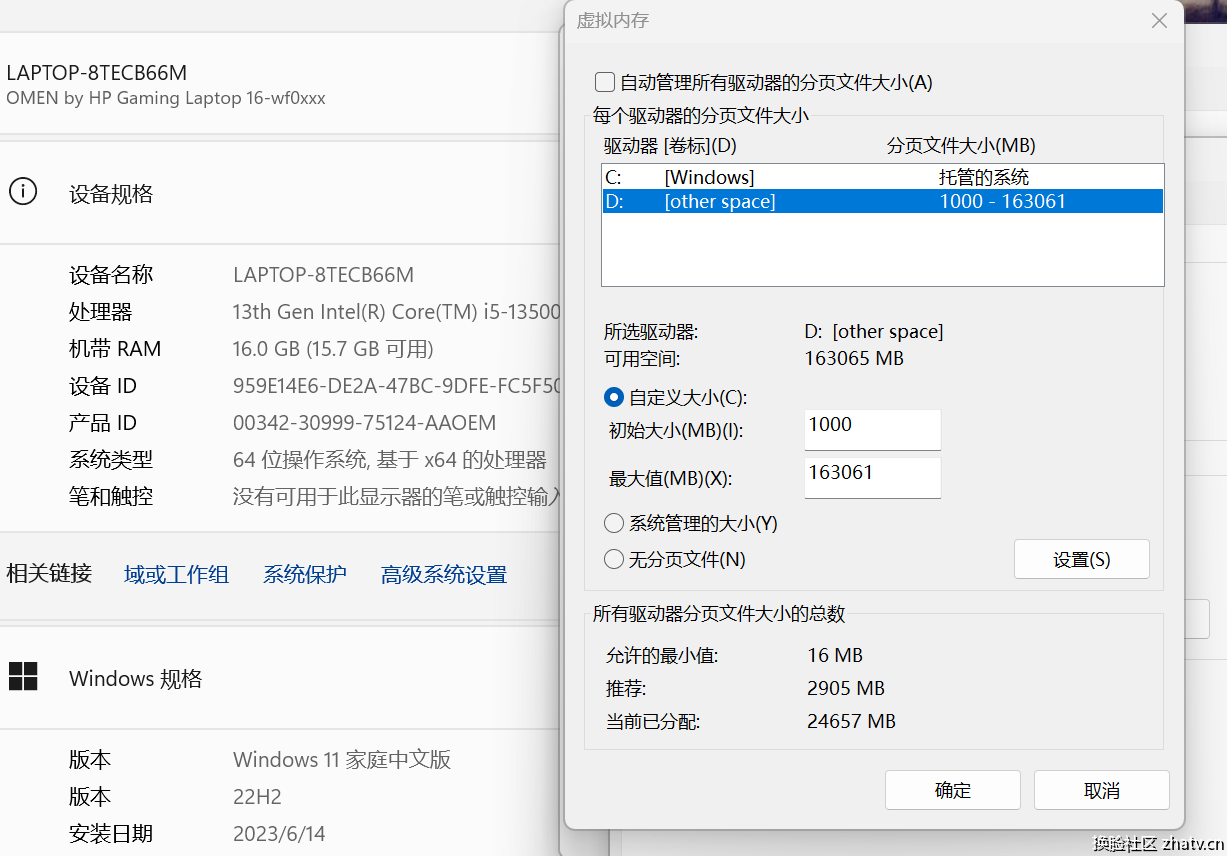Click the Windows 11 家庭中文版 edition value
The height and width of the screenshot is (856, 1227).
(x=342, y=760)
